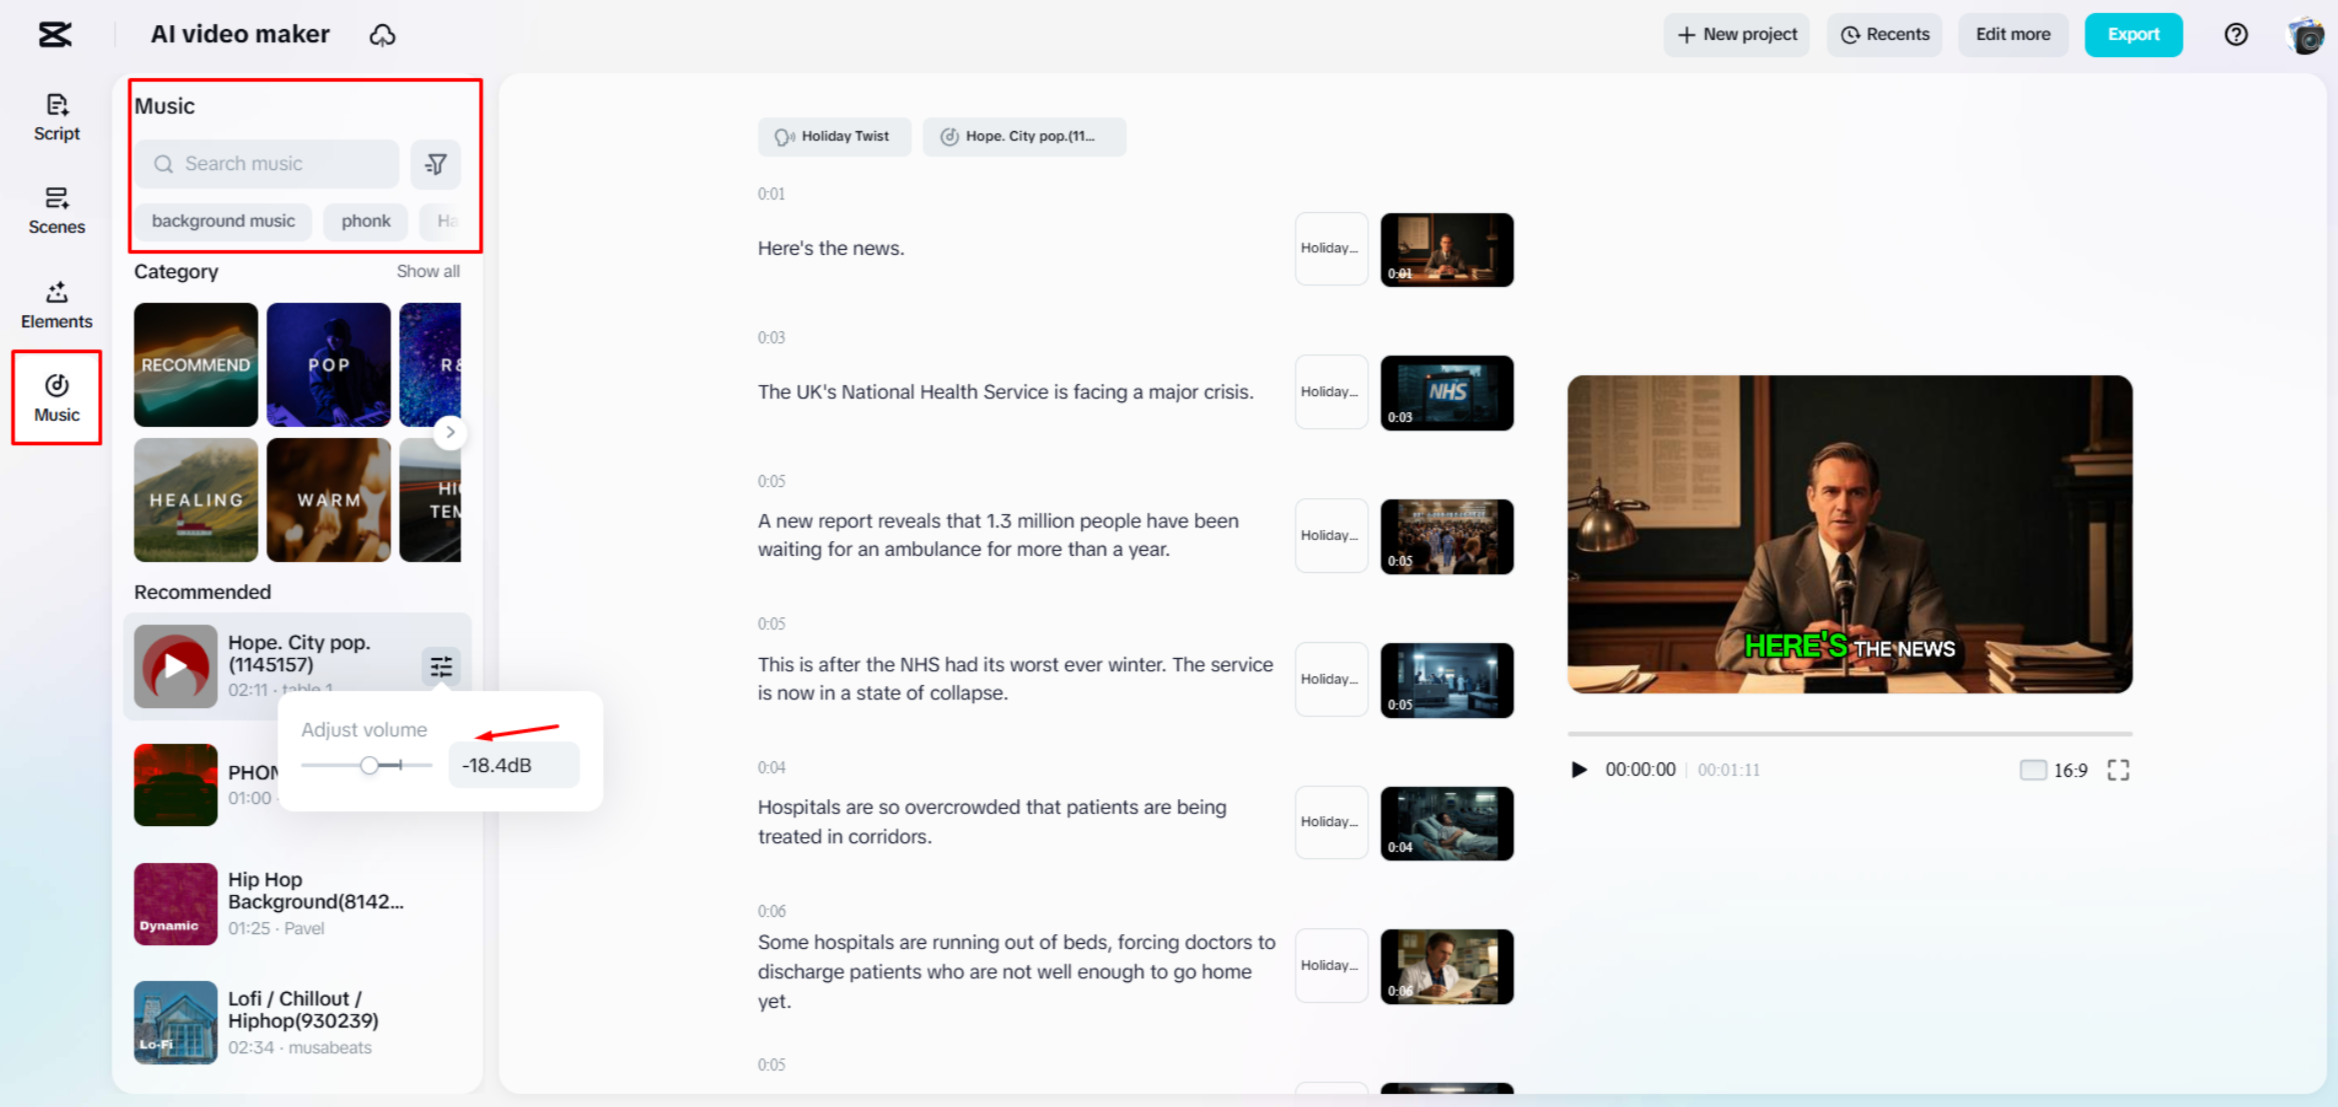Open the help question mark icon
Screen dimensions: 2338x1107
tap(2236, 35)
